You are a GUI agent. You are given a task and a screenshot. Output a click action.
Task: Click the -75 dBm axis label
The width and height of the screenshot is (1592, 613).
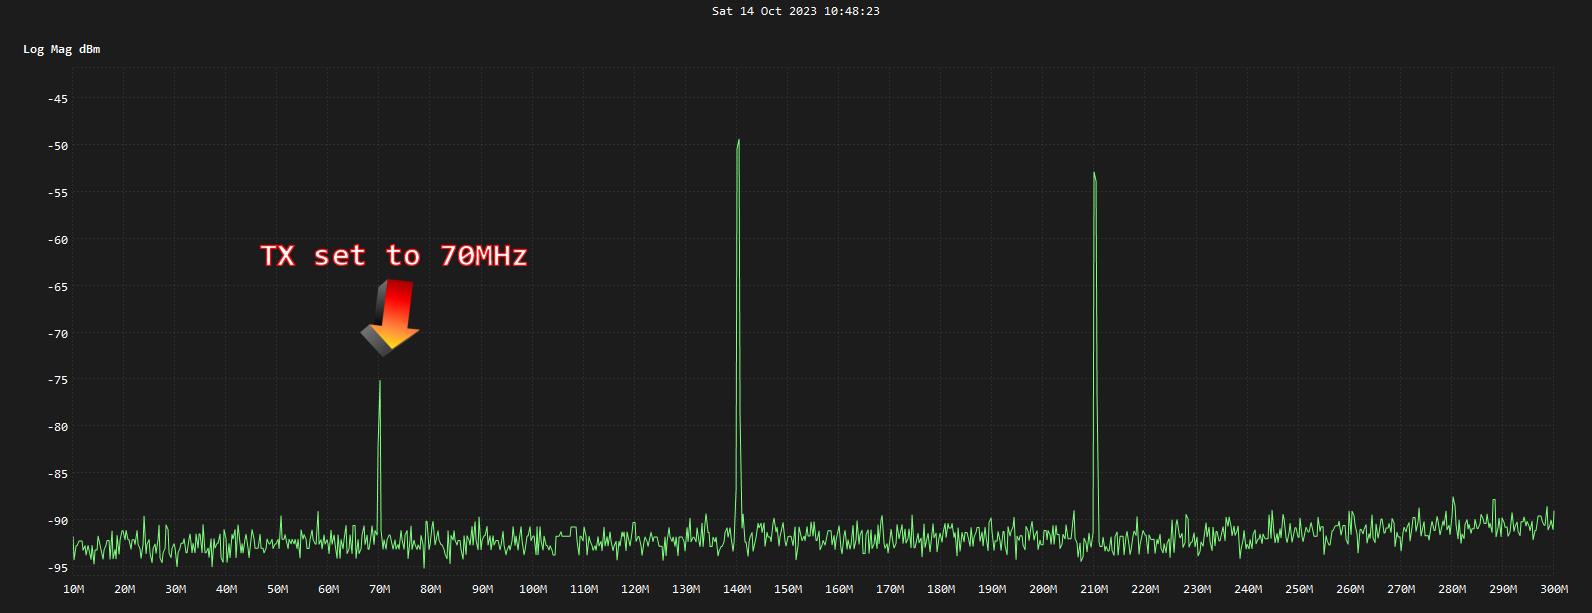click(x=58, y=380)
